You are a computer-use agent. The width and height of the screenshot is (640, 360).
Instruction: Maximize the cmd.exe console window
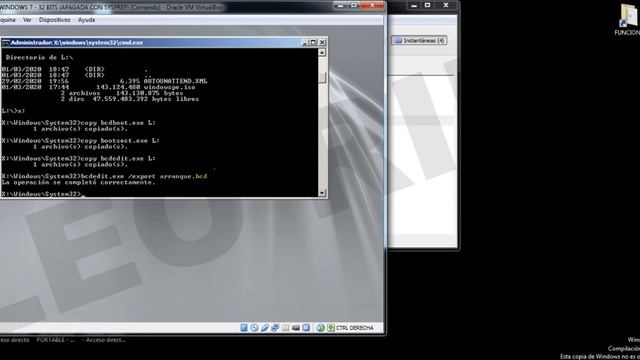[x=313, y=42]
